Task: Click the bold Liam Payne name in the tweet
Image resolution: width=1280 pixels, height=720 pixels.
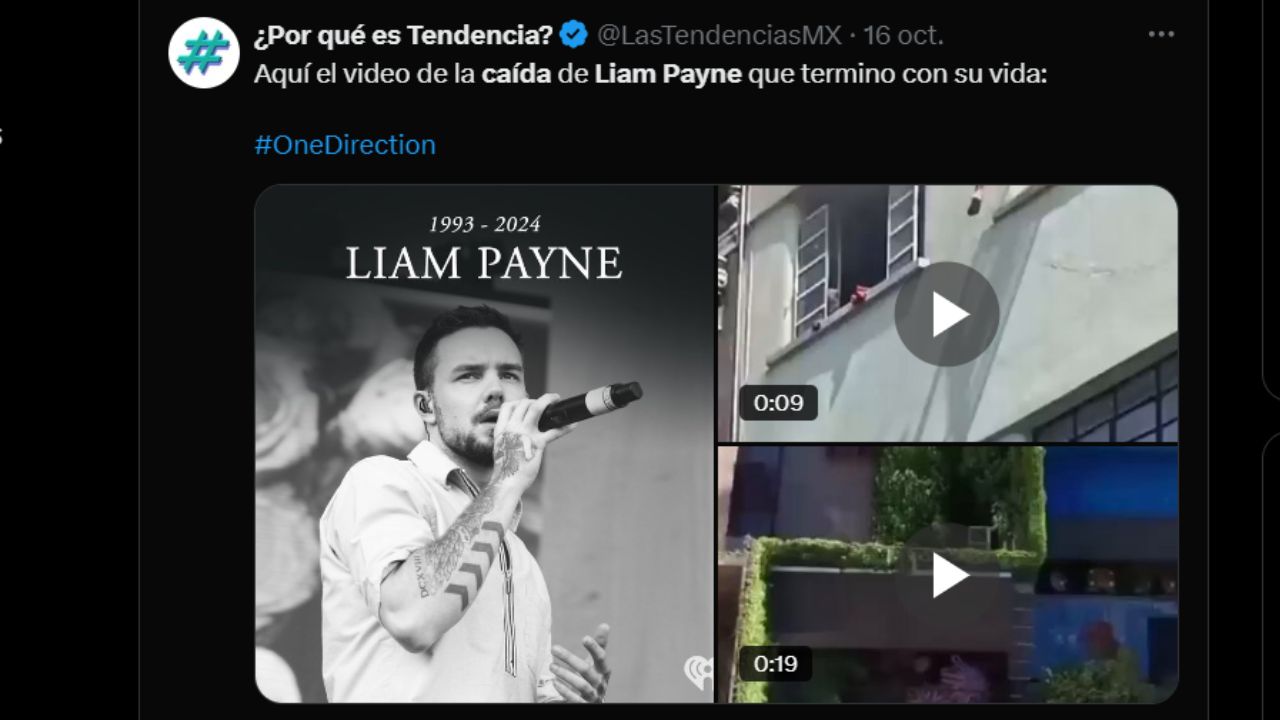Action: (x=668, y=75)
